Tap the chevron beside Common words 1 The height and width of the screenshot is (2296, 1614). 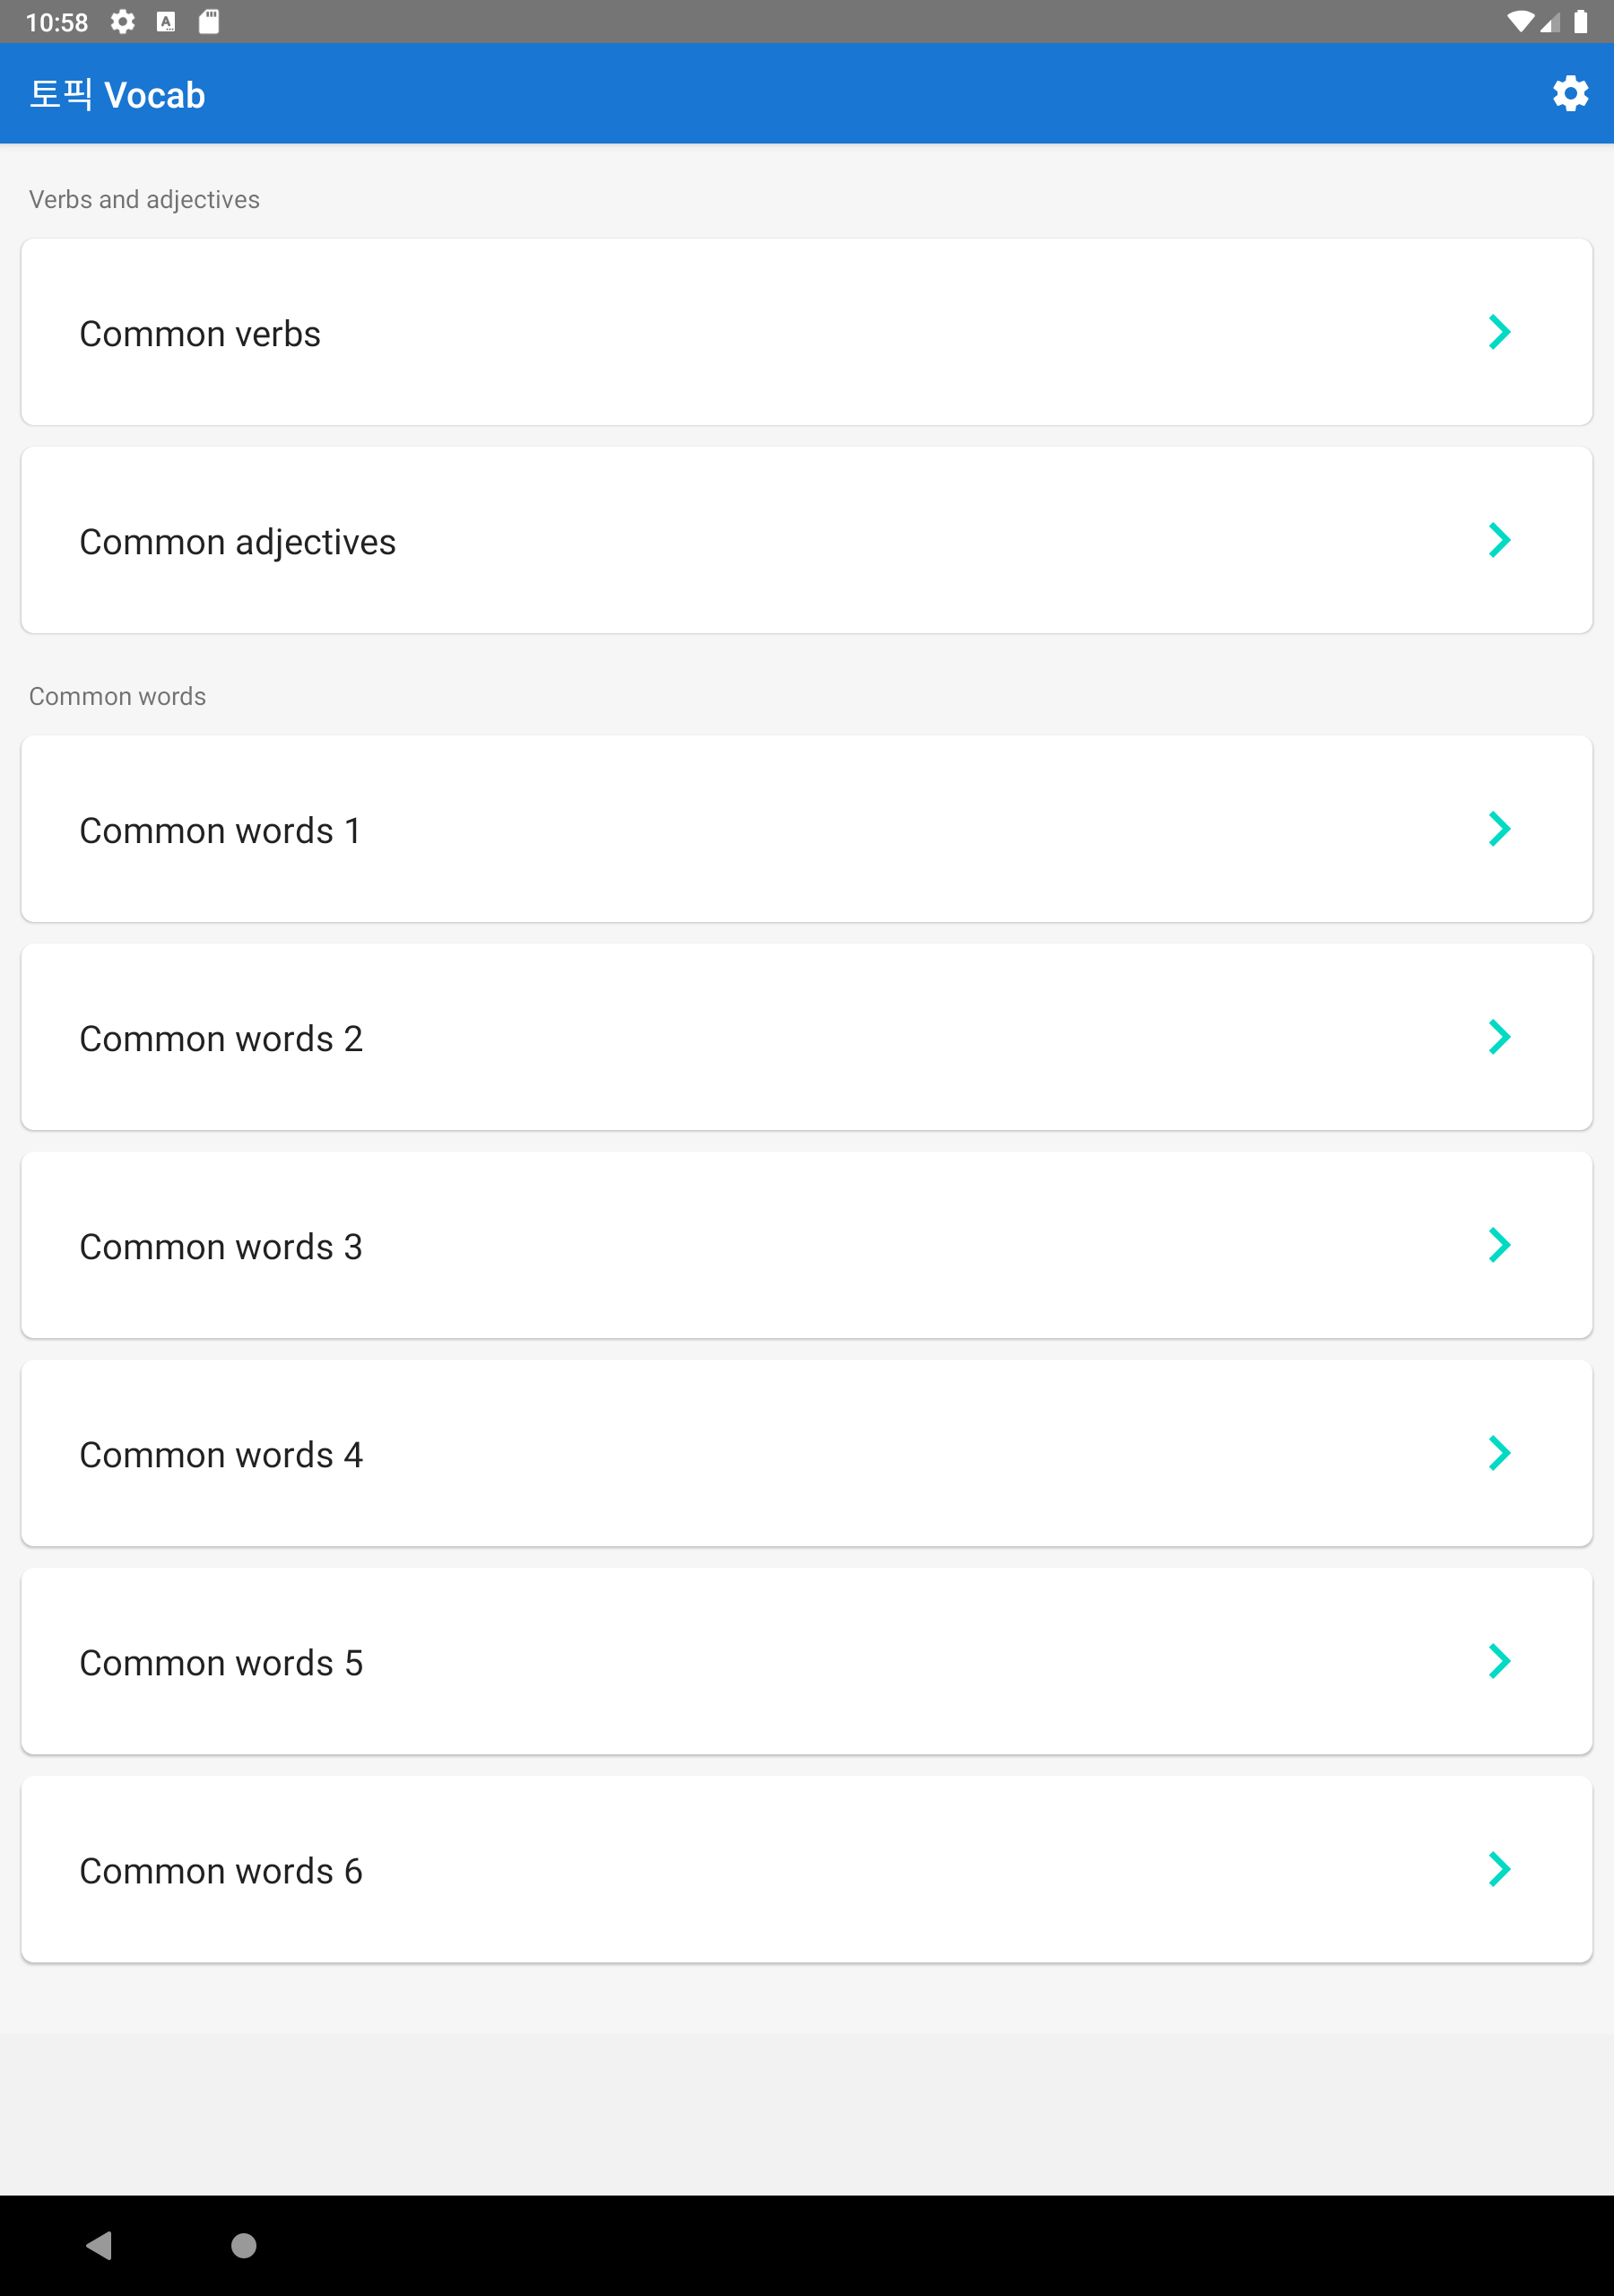tap(1499, 829)
